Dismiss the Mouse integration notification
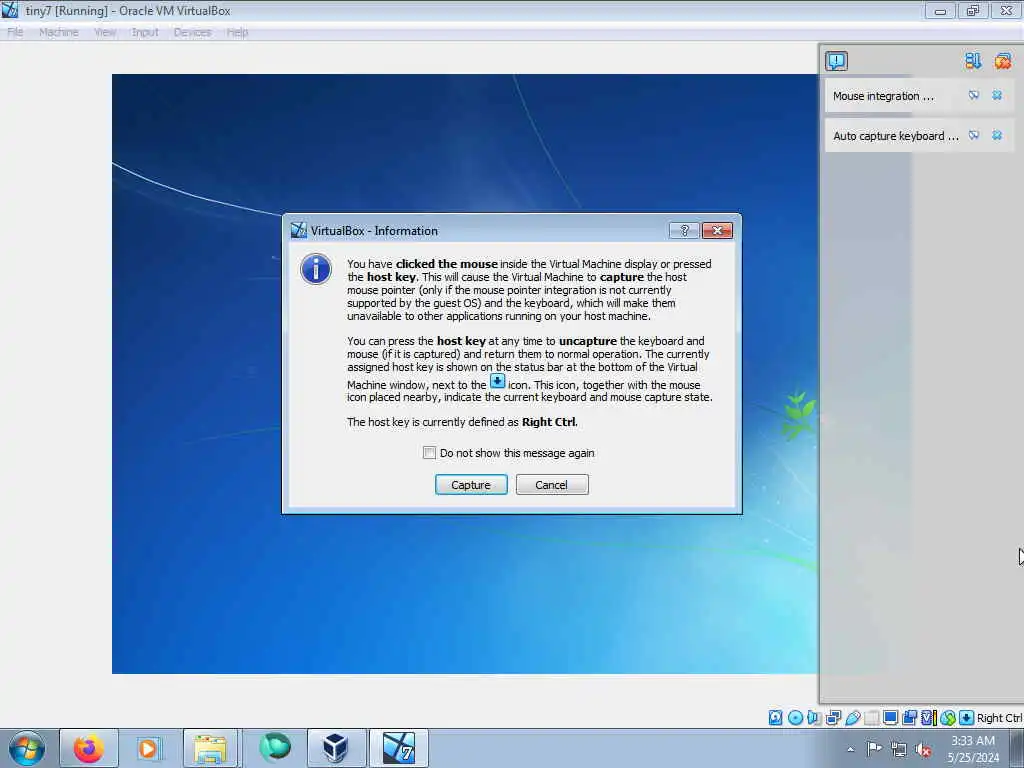 point(997,95)
